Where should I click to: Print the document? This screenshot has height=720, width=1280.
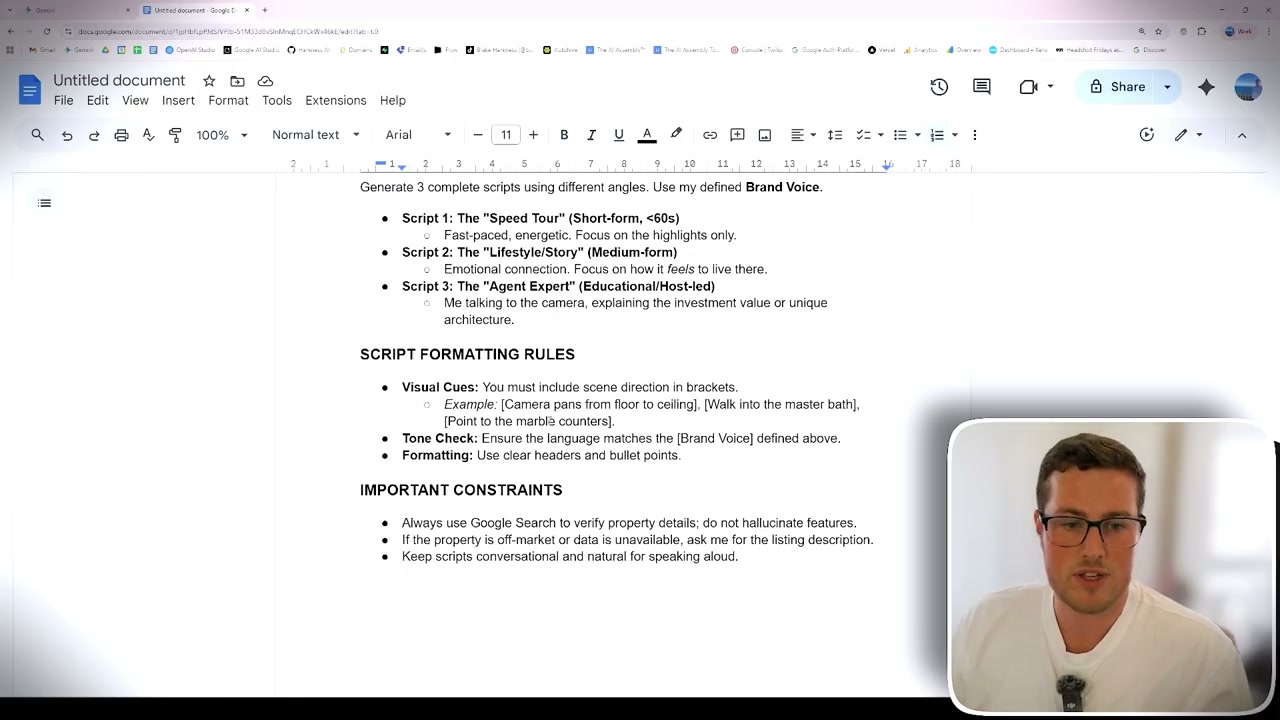coord(121,135)
